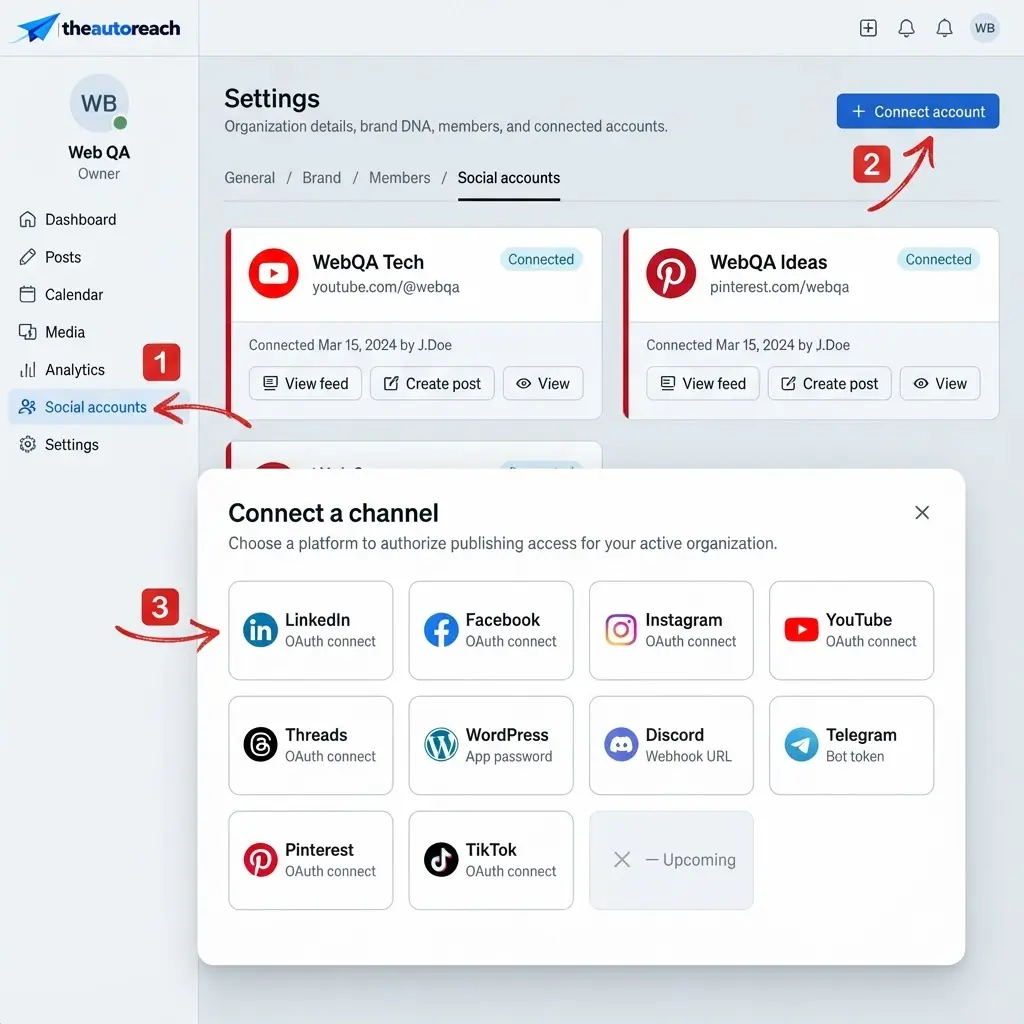Click the youtube.com/@webqa link text
The image size is (1024, 1024).
pyautogui.click(x=386, y=287)
